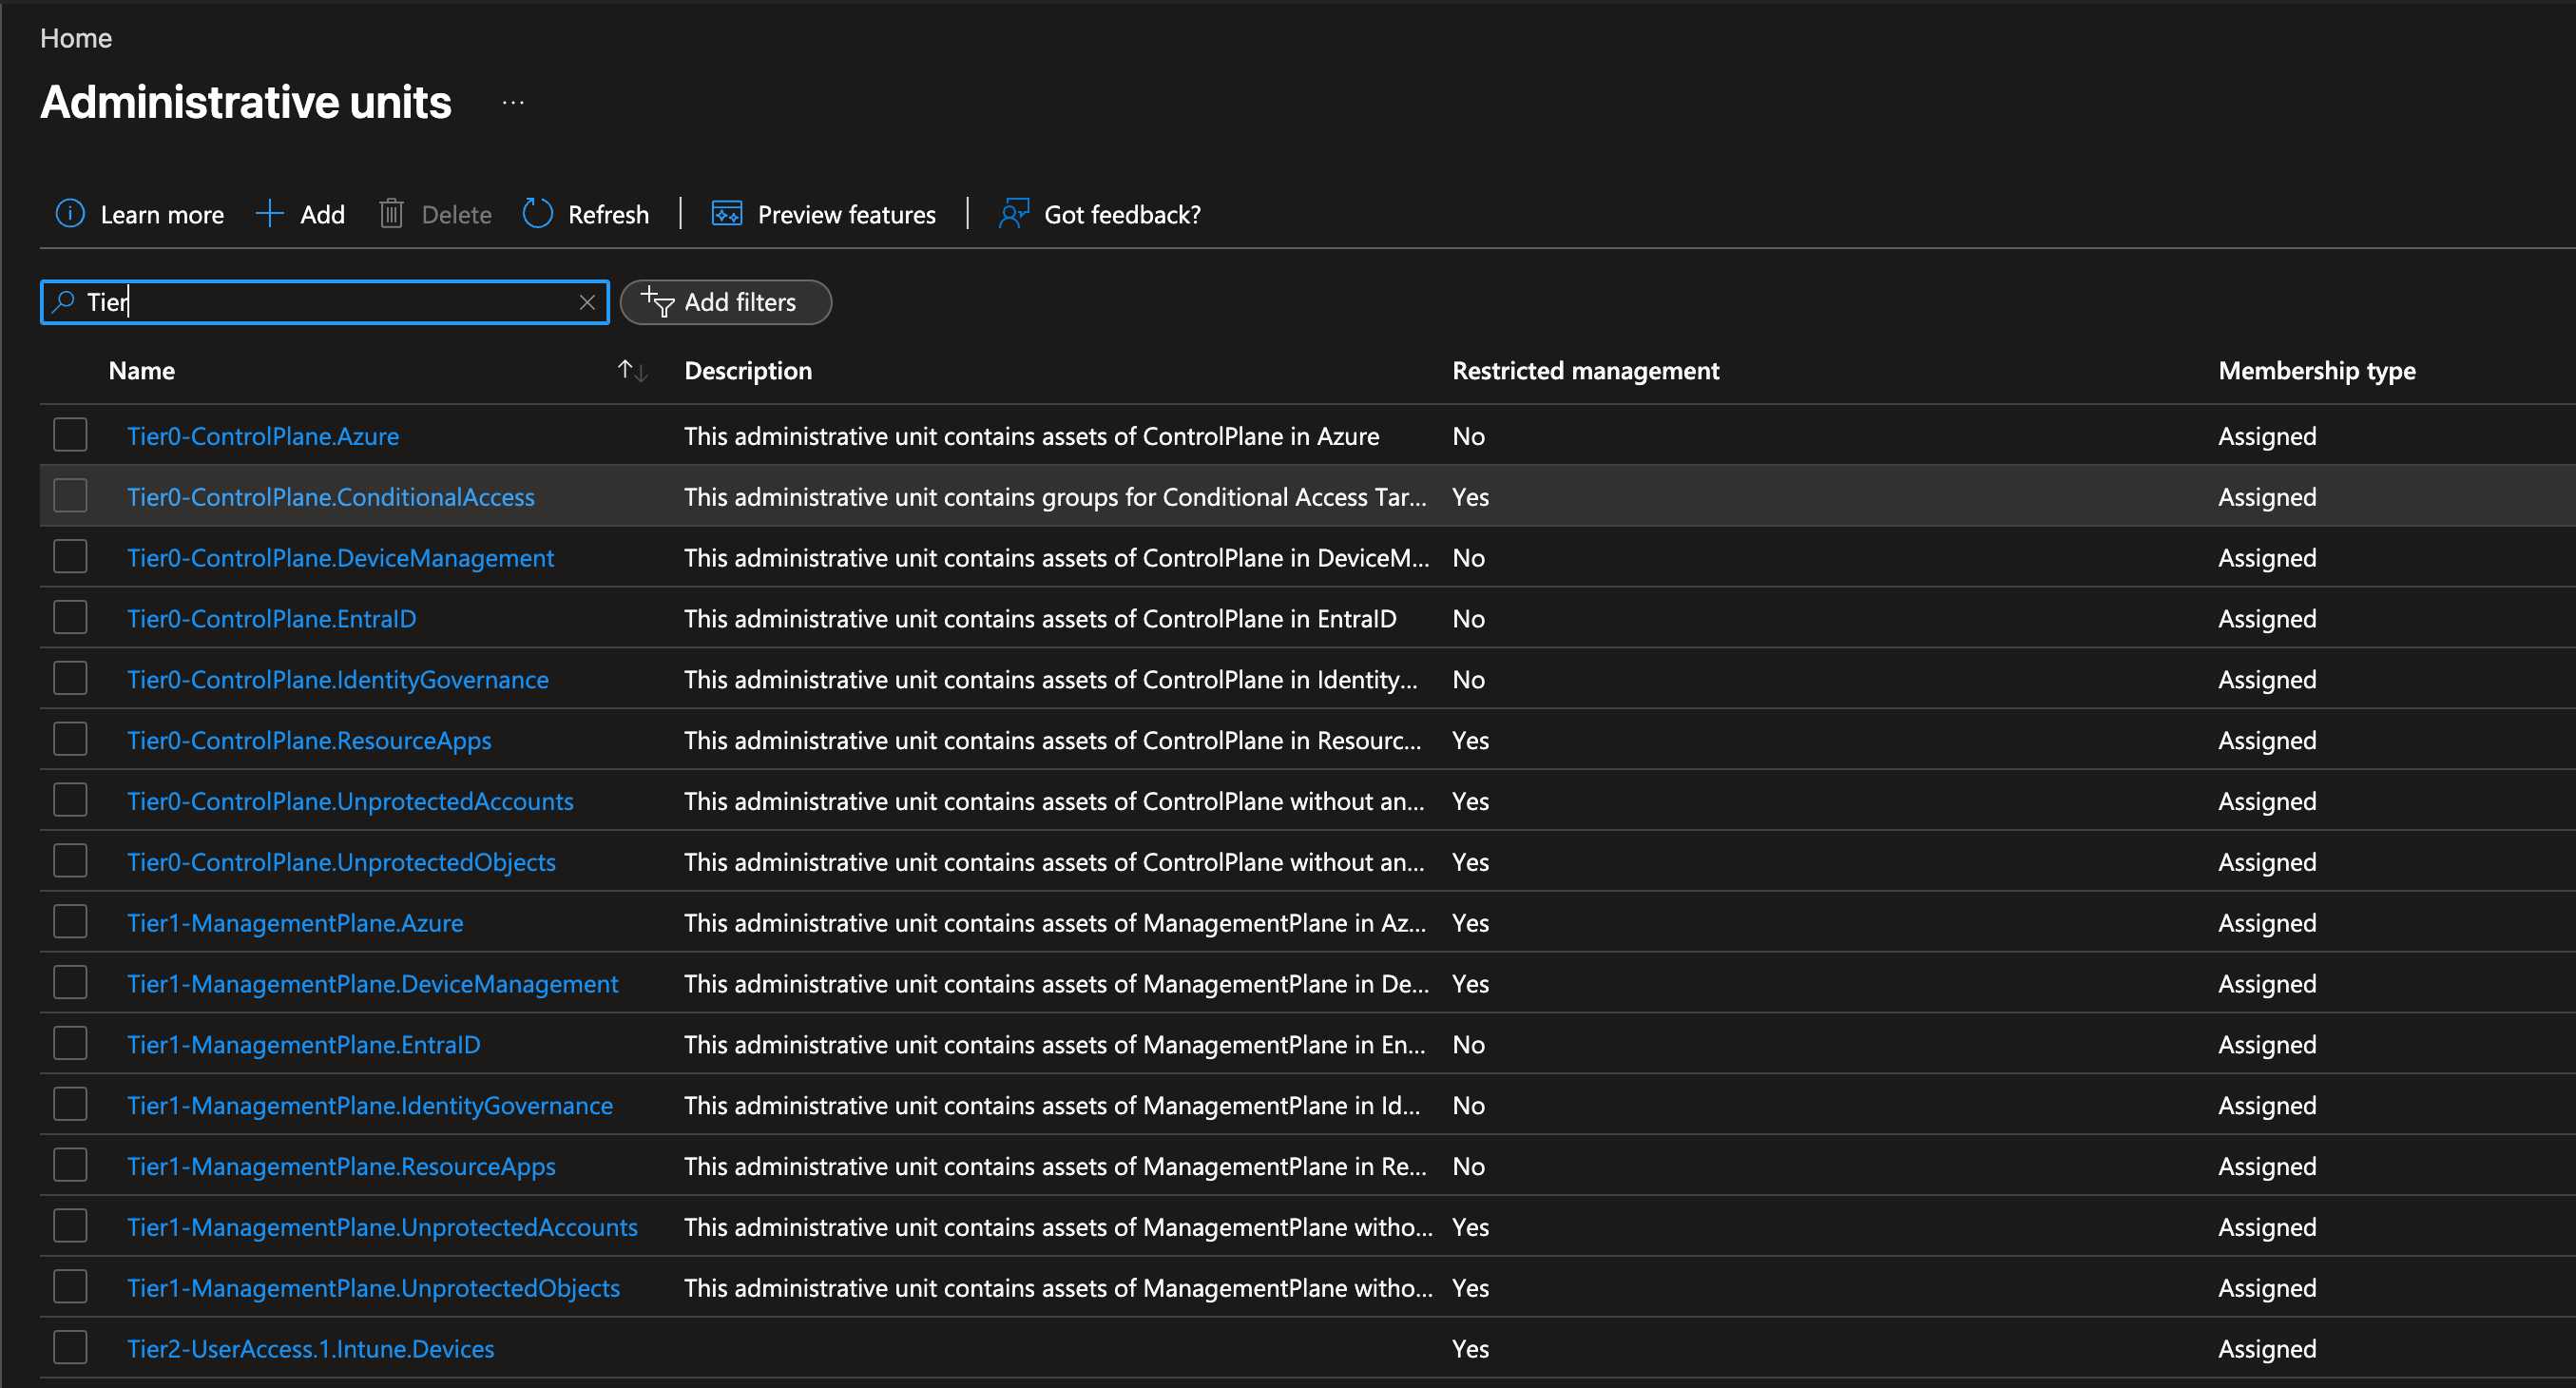
Task: Click the Got feedback person icon
Action: pyautogui.click(x=1014, y=213)
